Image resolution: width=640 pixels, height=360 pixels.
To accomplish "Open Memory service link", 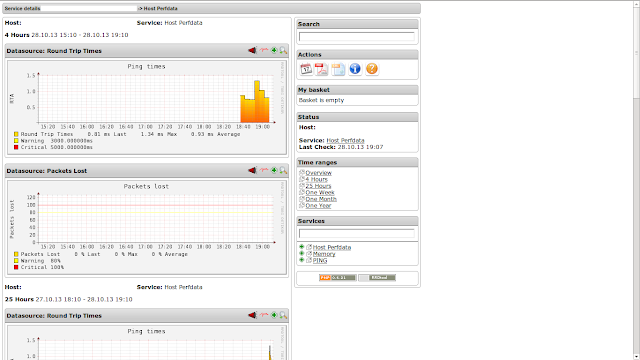I will pyautogui.click(x=324, y=253).
